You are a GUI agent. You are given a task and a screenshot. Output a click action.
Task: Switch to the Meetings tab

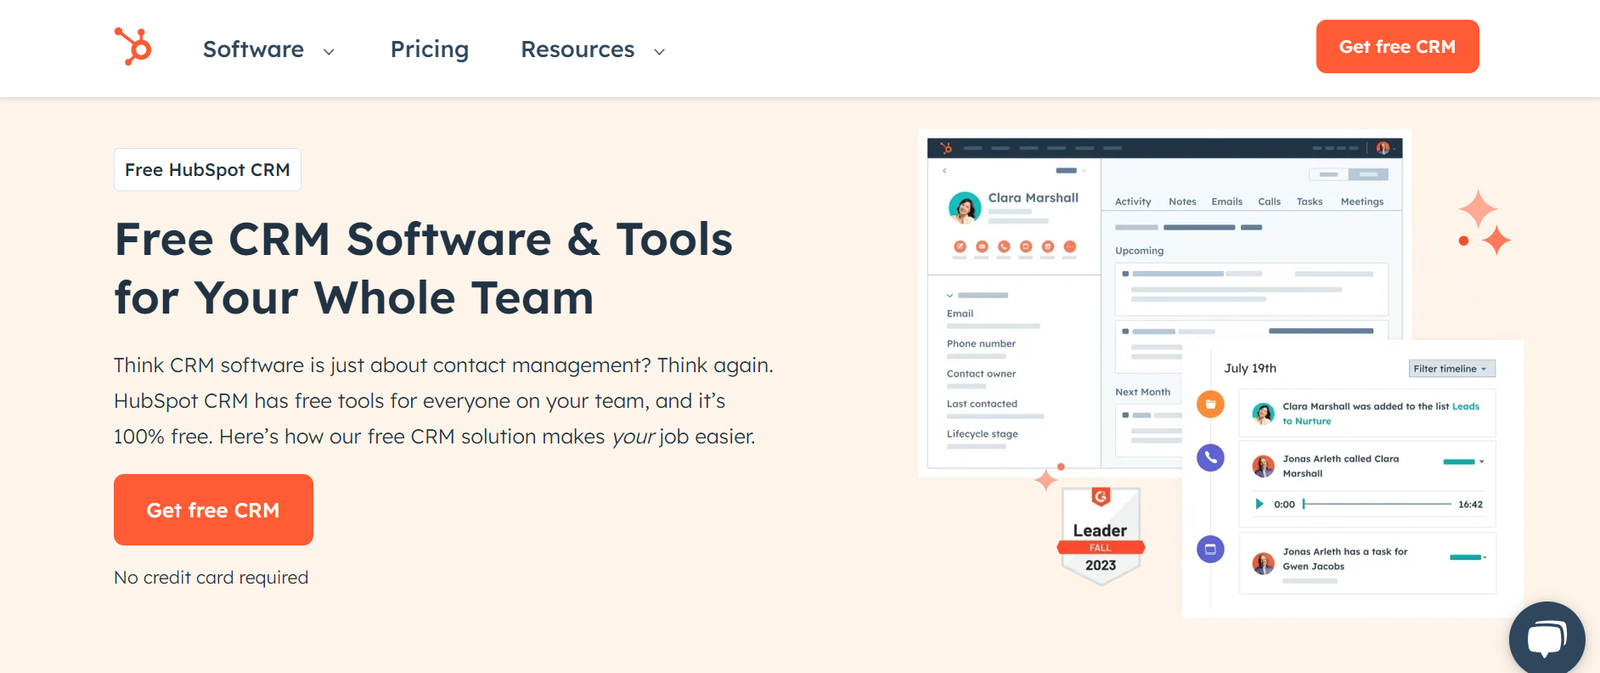1362,202
